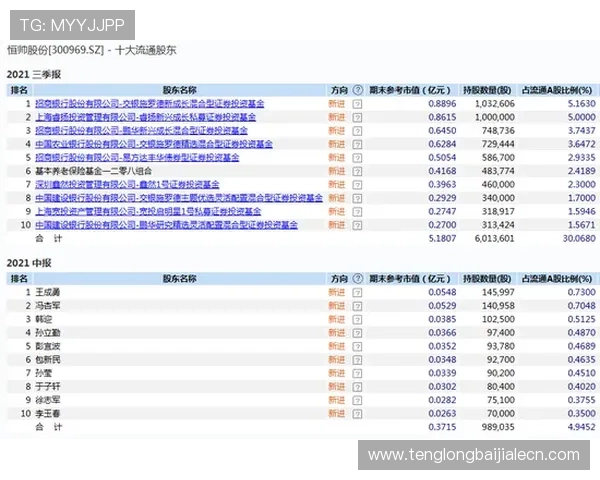This screenshot has width=600, height=480.
Task: Click the question icon in the 729,444 shares row
Action: tap(357, 144)
